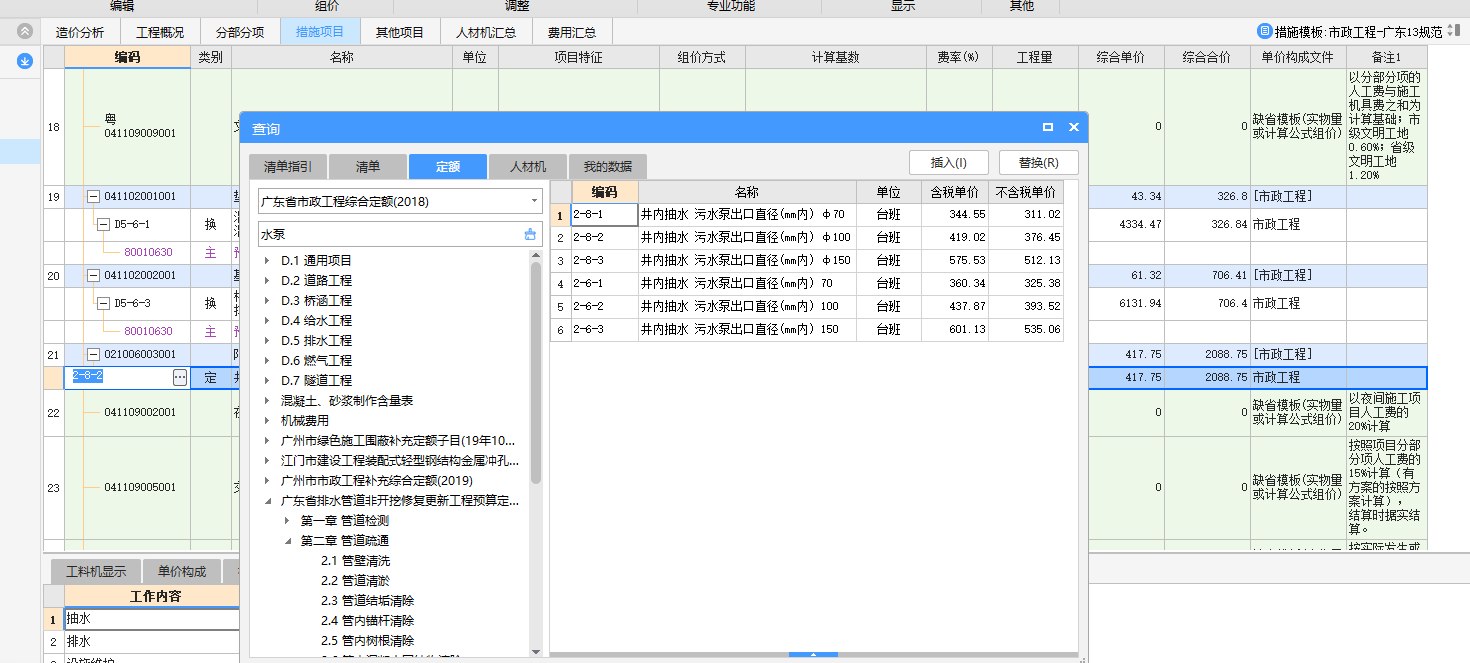The width and height of the screenshot is (1470, 663).
Task: Collapse the D5-6-1 sub-item node
Action: point(103,224)
